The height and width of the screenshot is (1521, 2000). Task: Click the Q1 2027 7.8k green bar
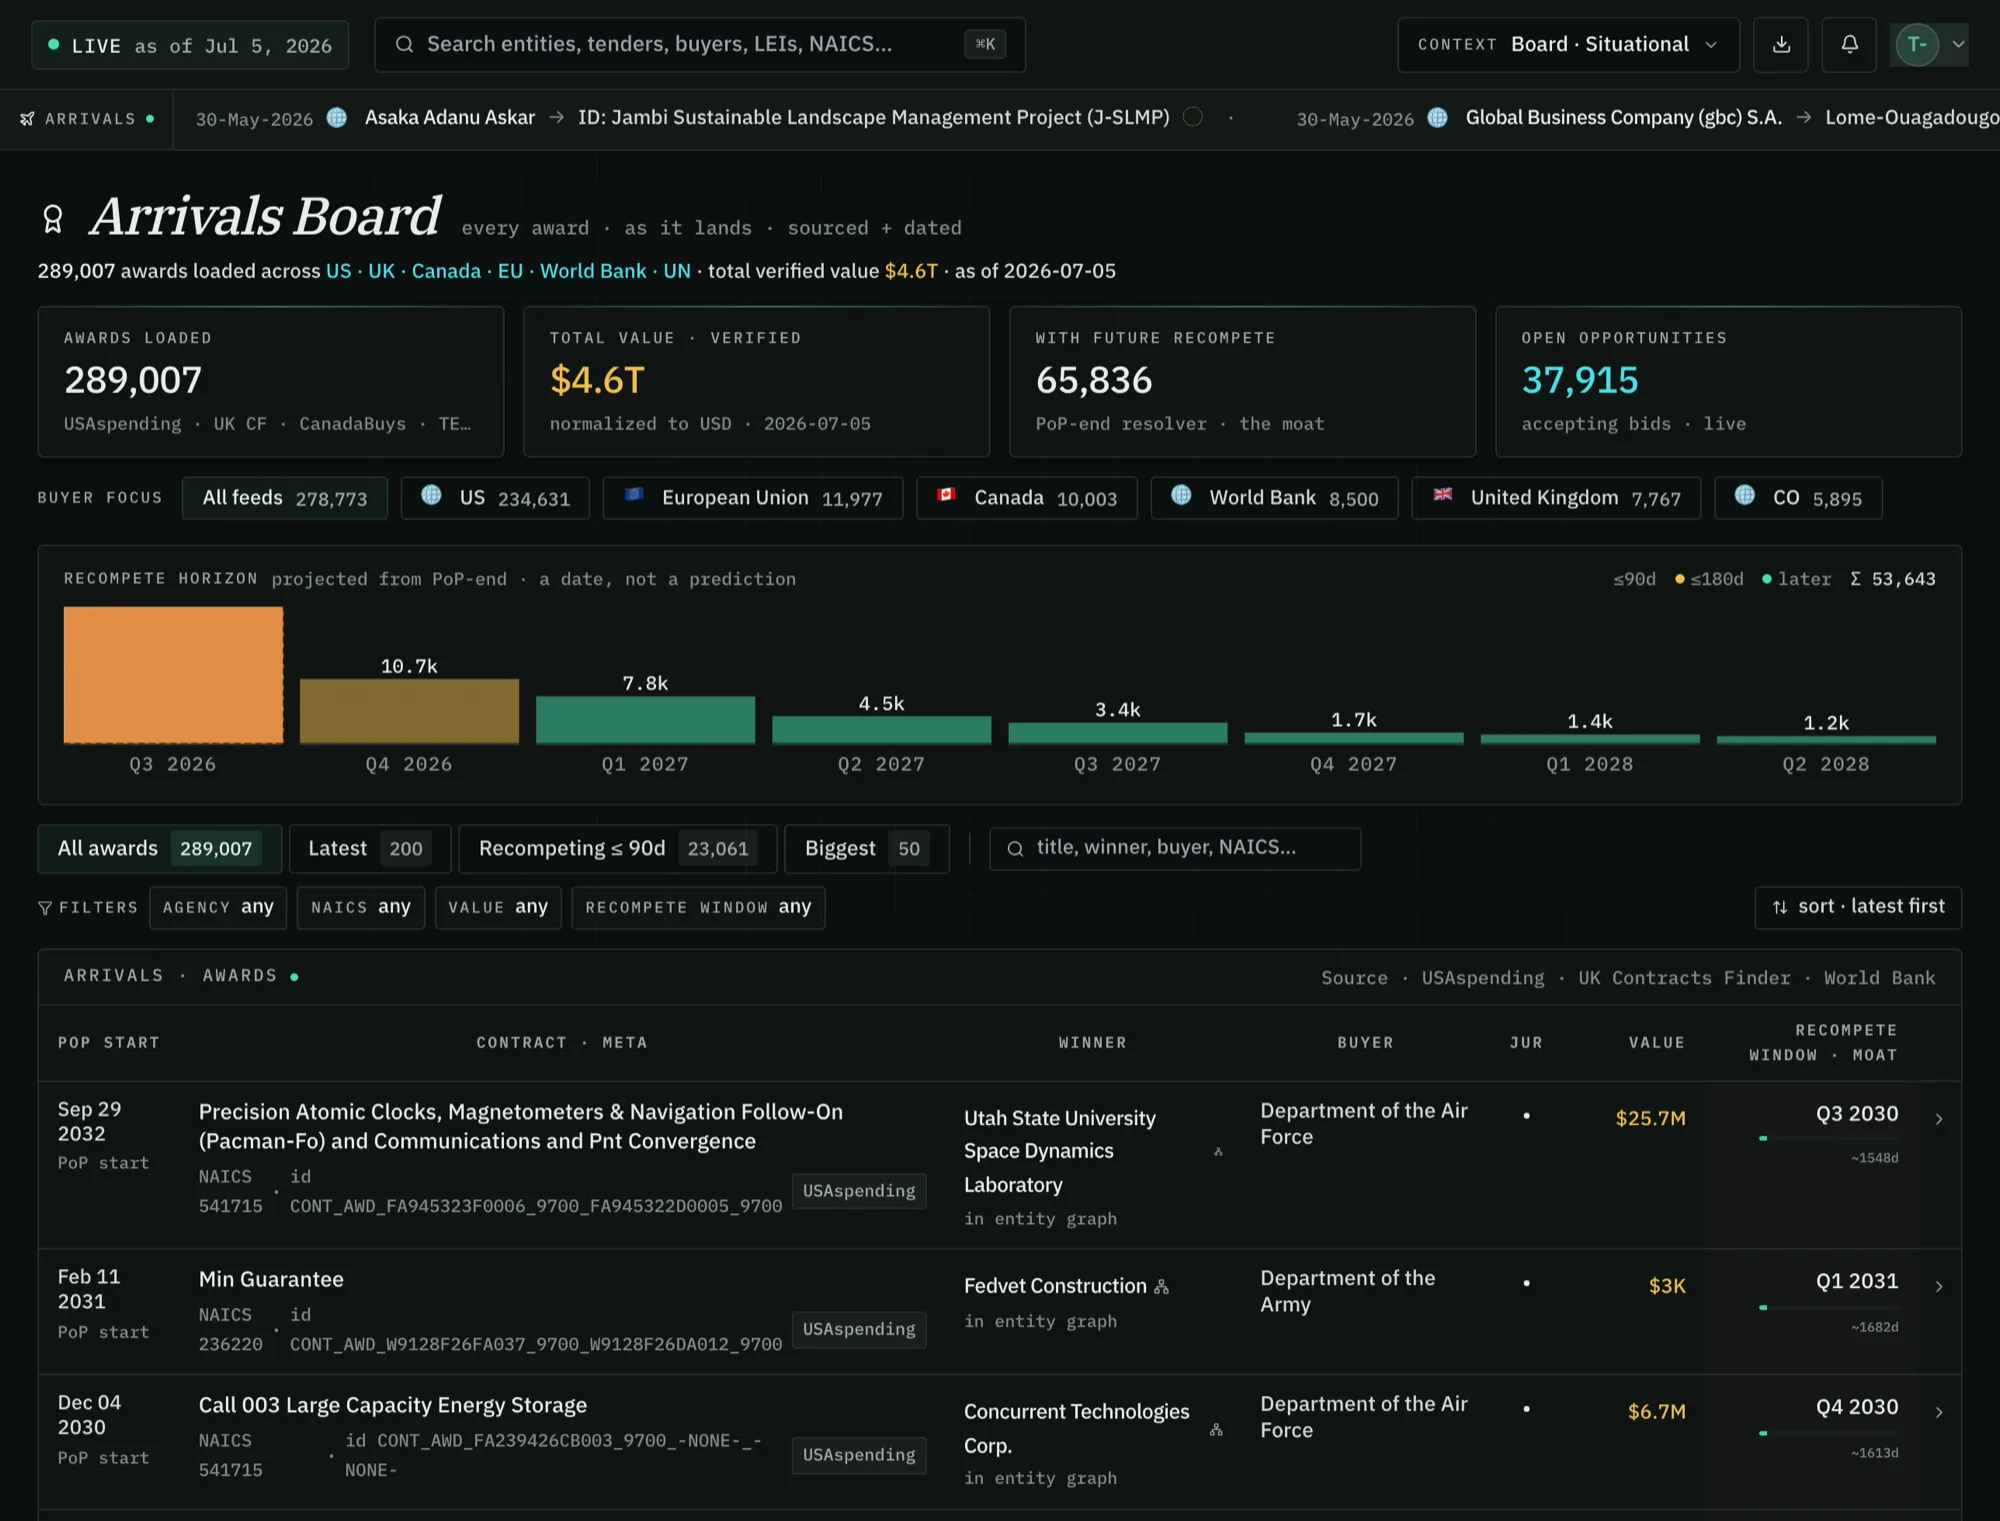(645, 720)
